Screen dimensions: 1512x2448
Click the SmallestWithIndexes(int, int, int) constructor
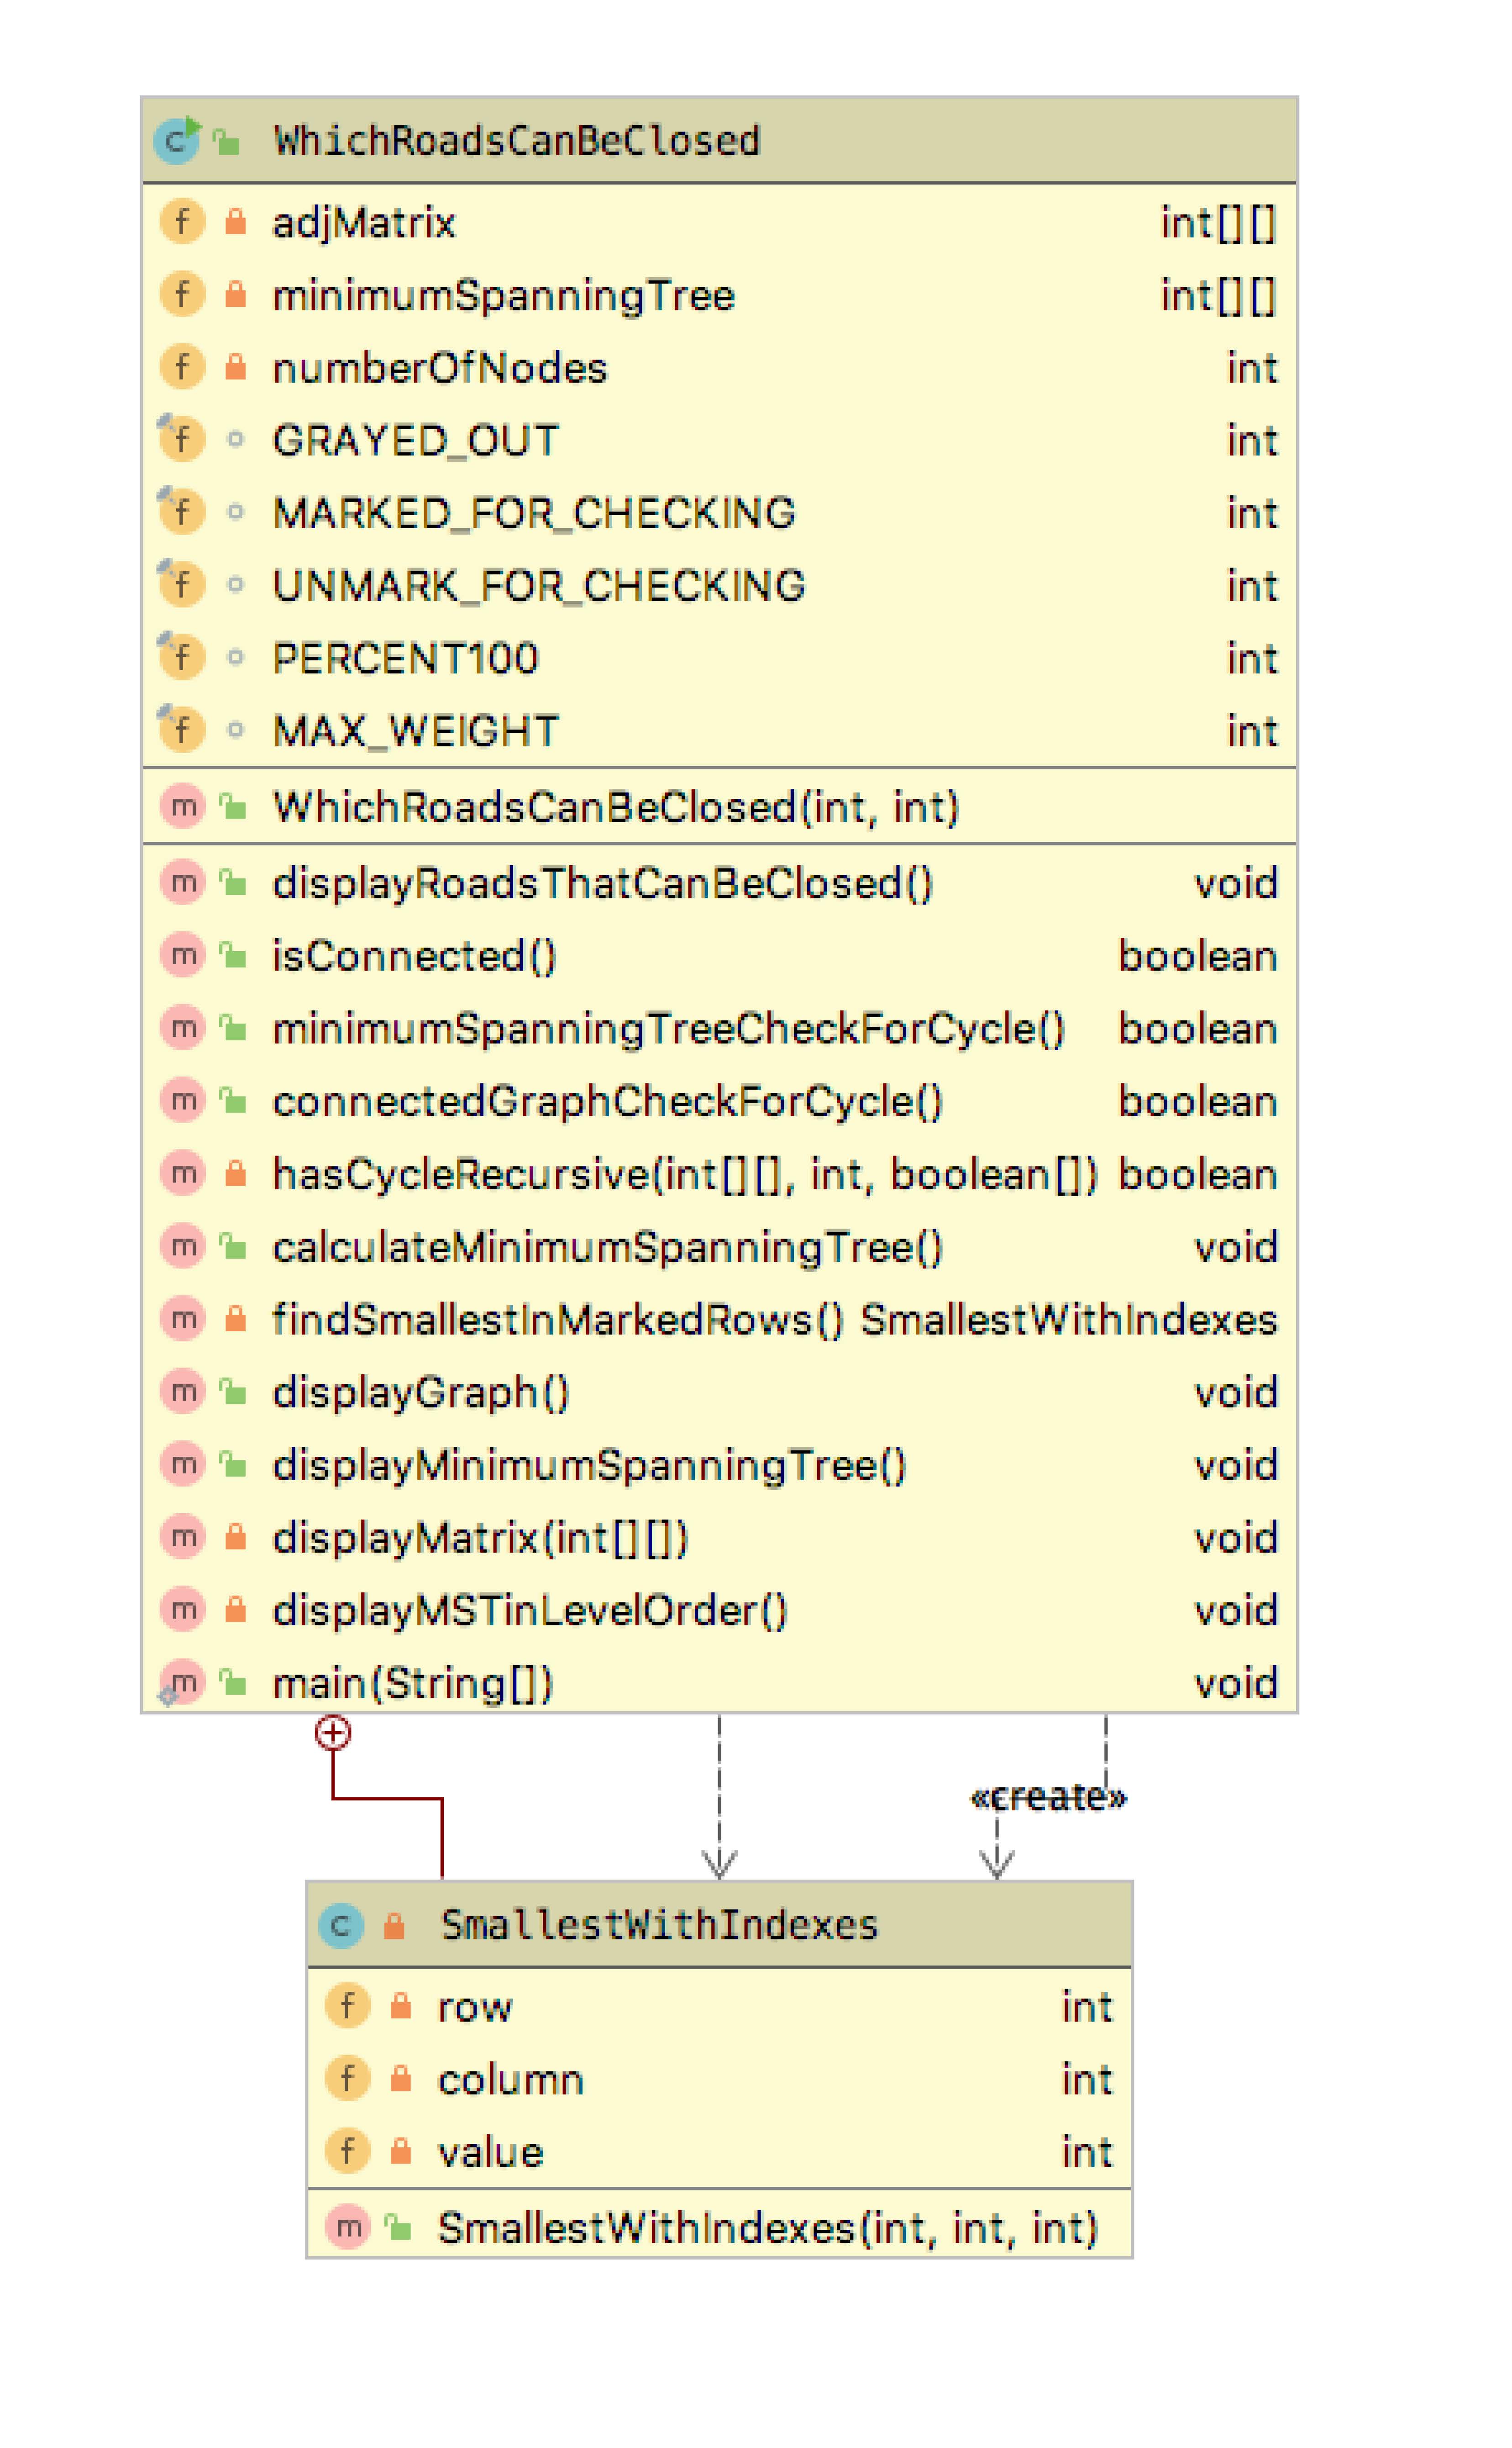(767, 2228)
